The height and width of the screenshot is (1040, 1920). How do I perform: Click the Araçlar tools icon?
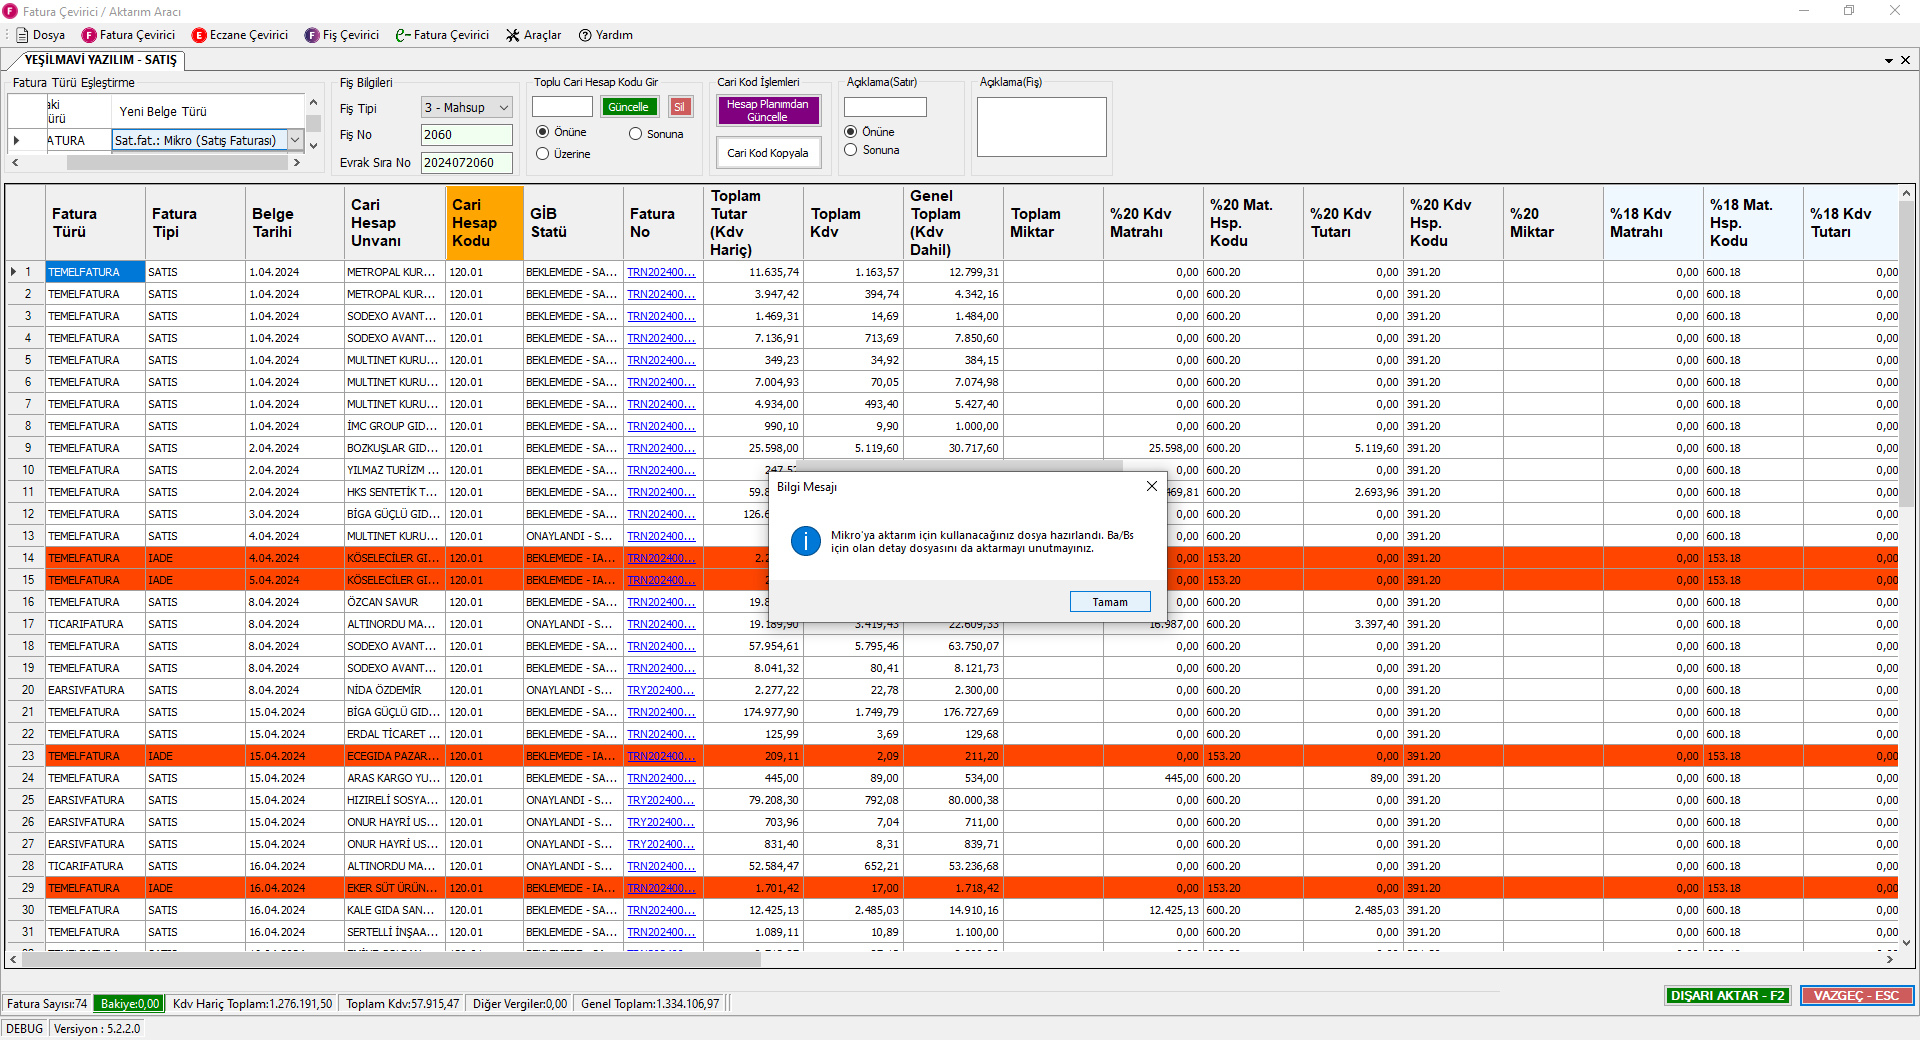[513, 35]
